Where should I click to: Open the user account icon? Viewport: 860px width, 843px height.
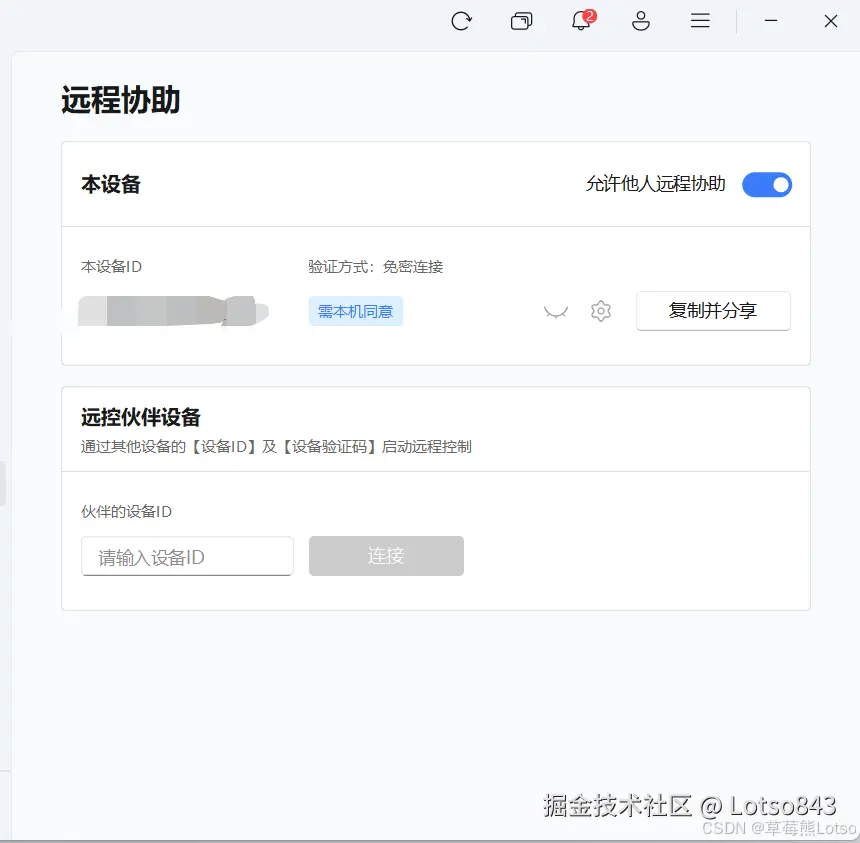click(641, 20)
